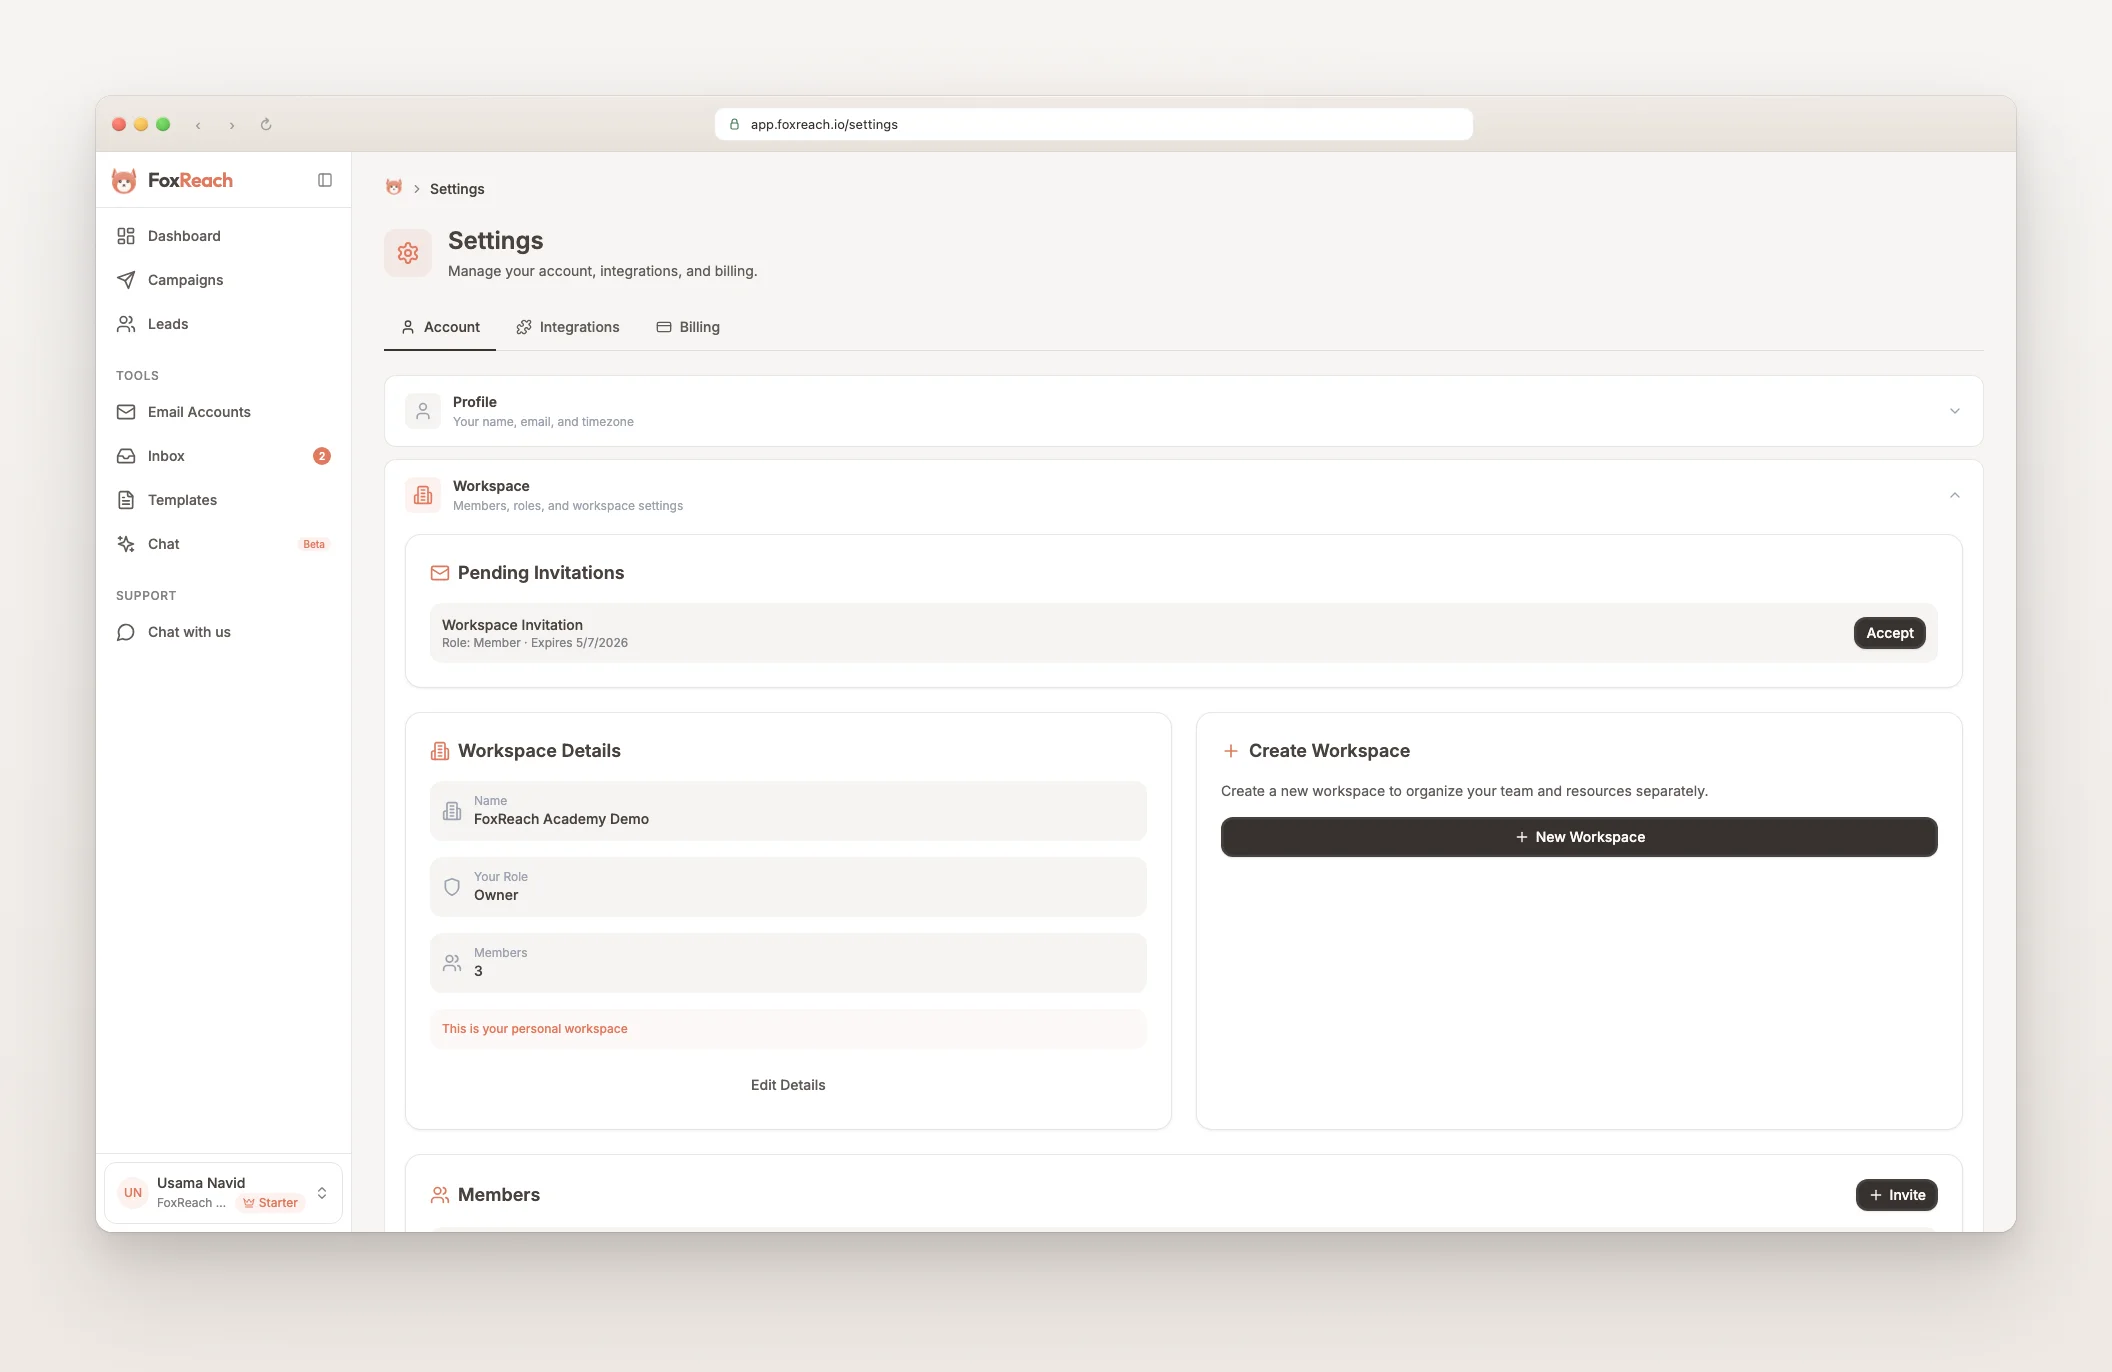Switch to the Integrations tab
The height and width of the screenshot is (1372, 2112).
click(568, 327)
